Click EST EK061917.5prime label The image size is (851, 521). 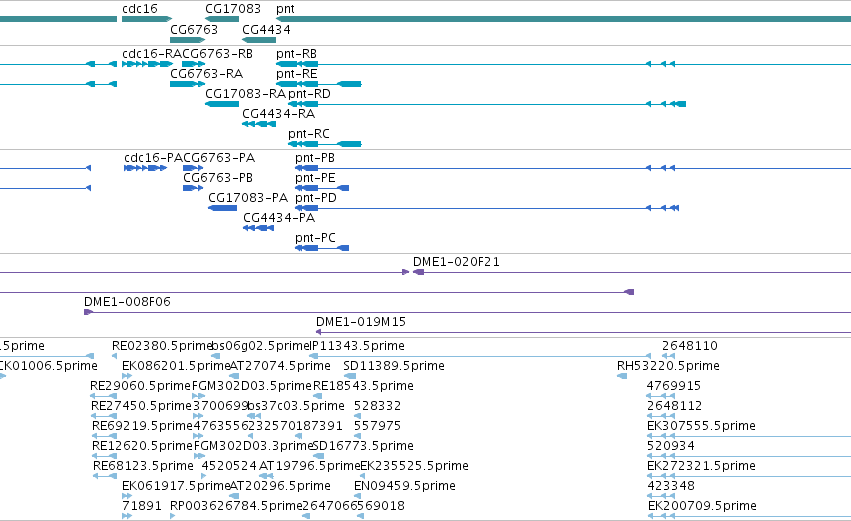click(x=176, y=487)
